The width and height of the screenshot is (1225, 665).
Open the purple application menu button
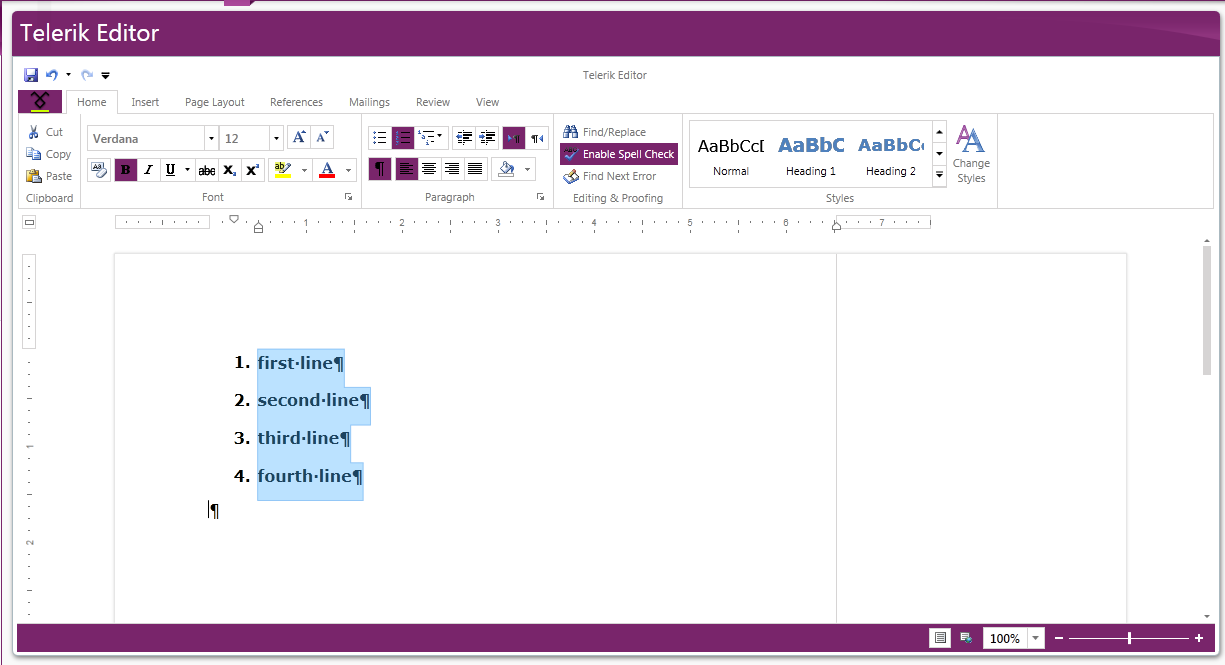[x=40, y=101]
